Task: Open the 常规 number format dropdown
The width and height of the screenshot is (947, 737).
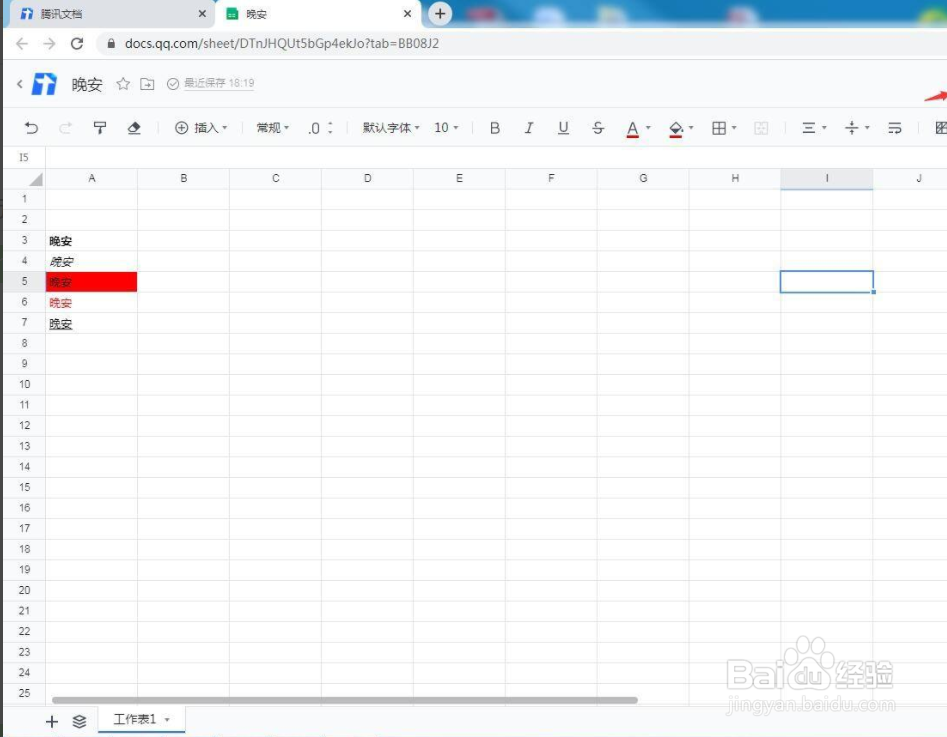Action: click(272, 128)
